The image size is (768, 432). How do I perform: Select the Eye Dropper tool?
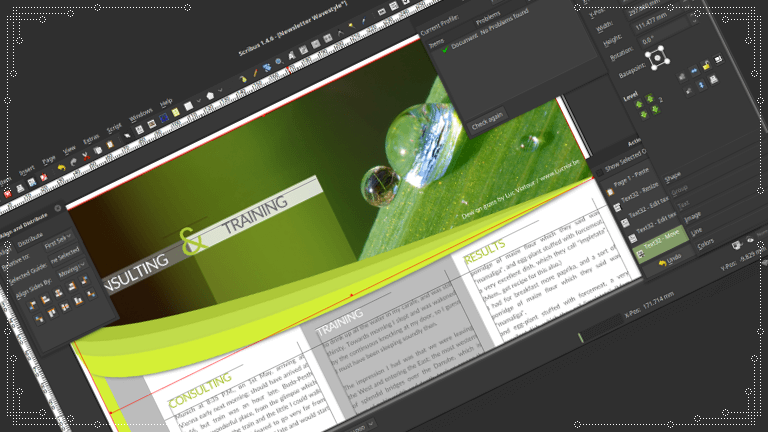click(363, 21)
